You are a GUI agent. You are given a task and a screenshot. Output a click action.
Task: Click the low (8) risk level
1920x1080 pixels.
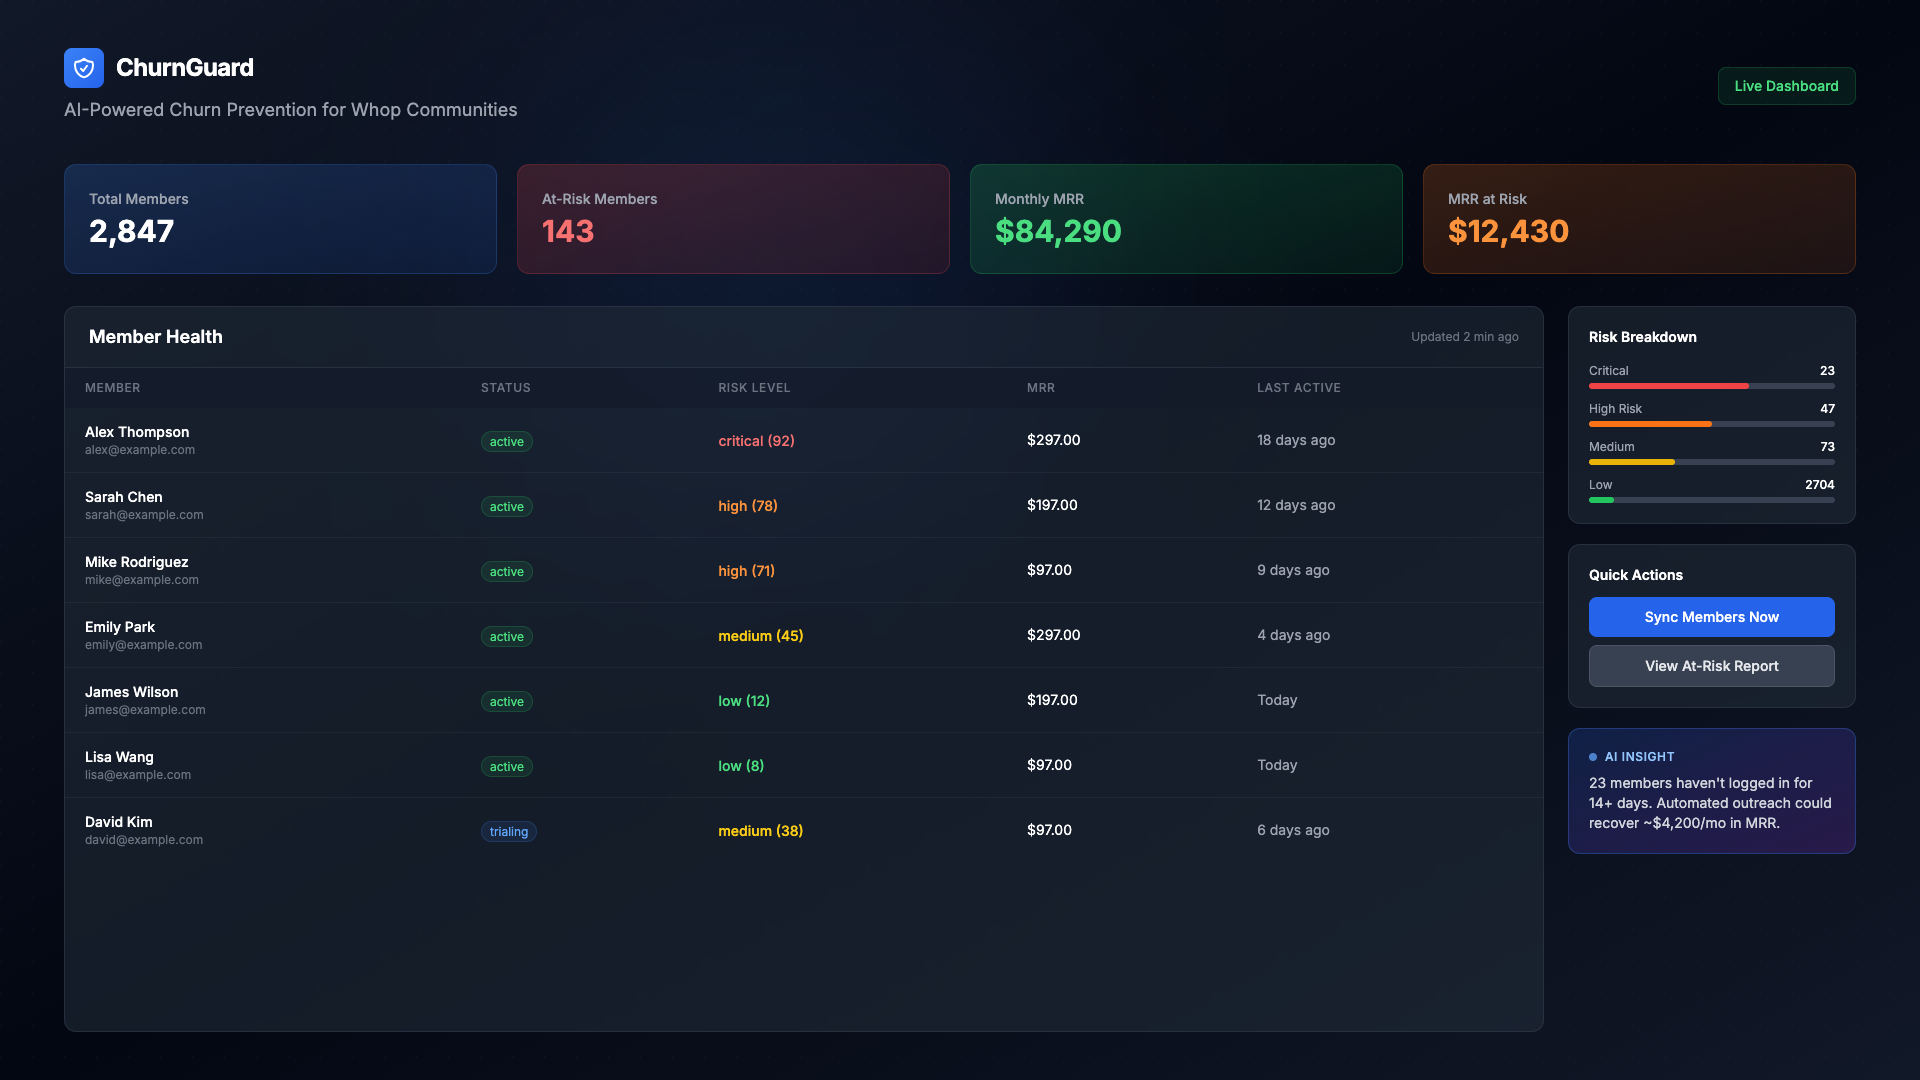click(740, 766)
